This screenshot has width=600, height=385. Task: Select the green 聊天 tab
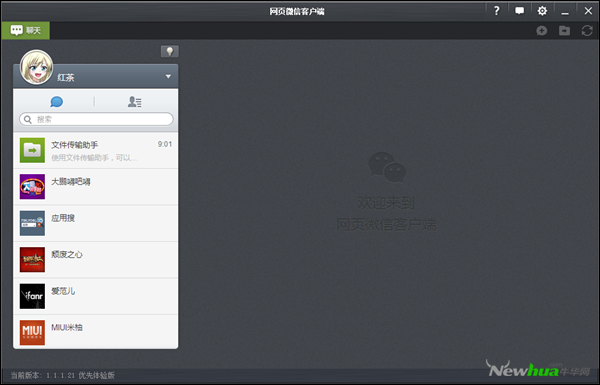point(25,30)
